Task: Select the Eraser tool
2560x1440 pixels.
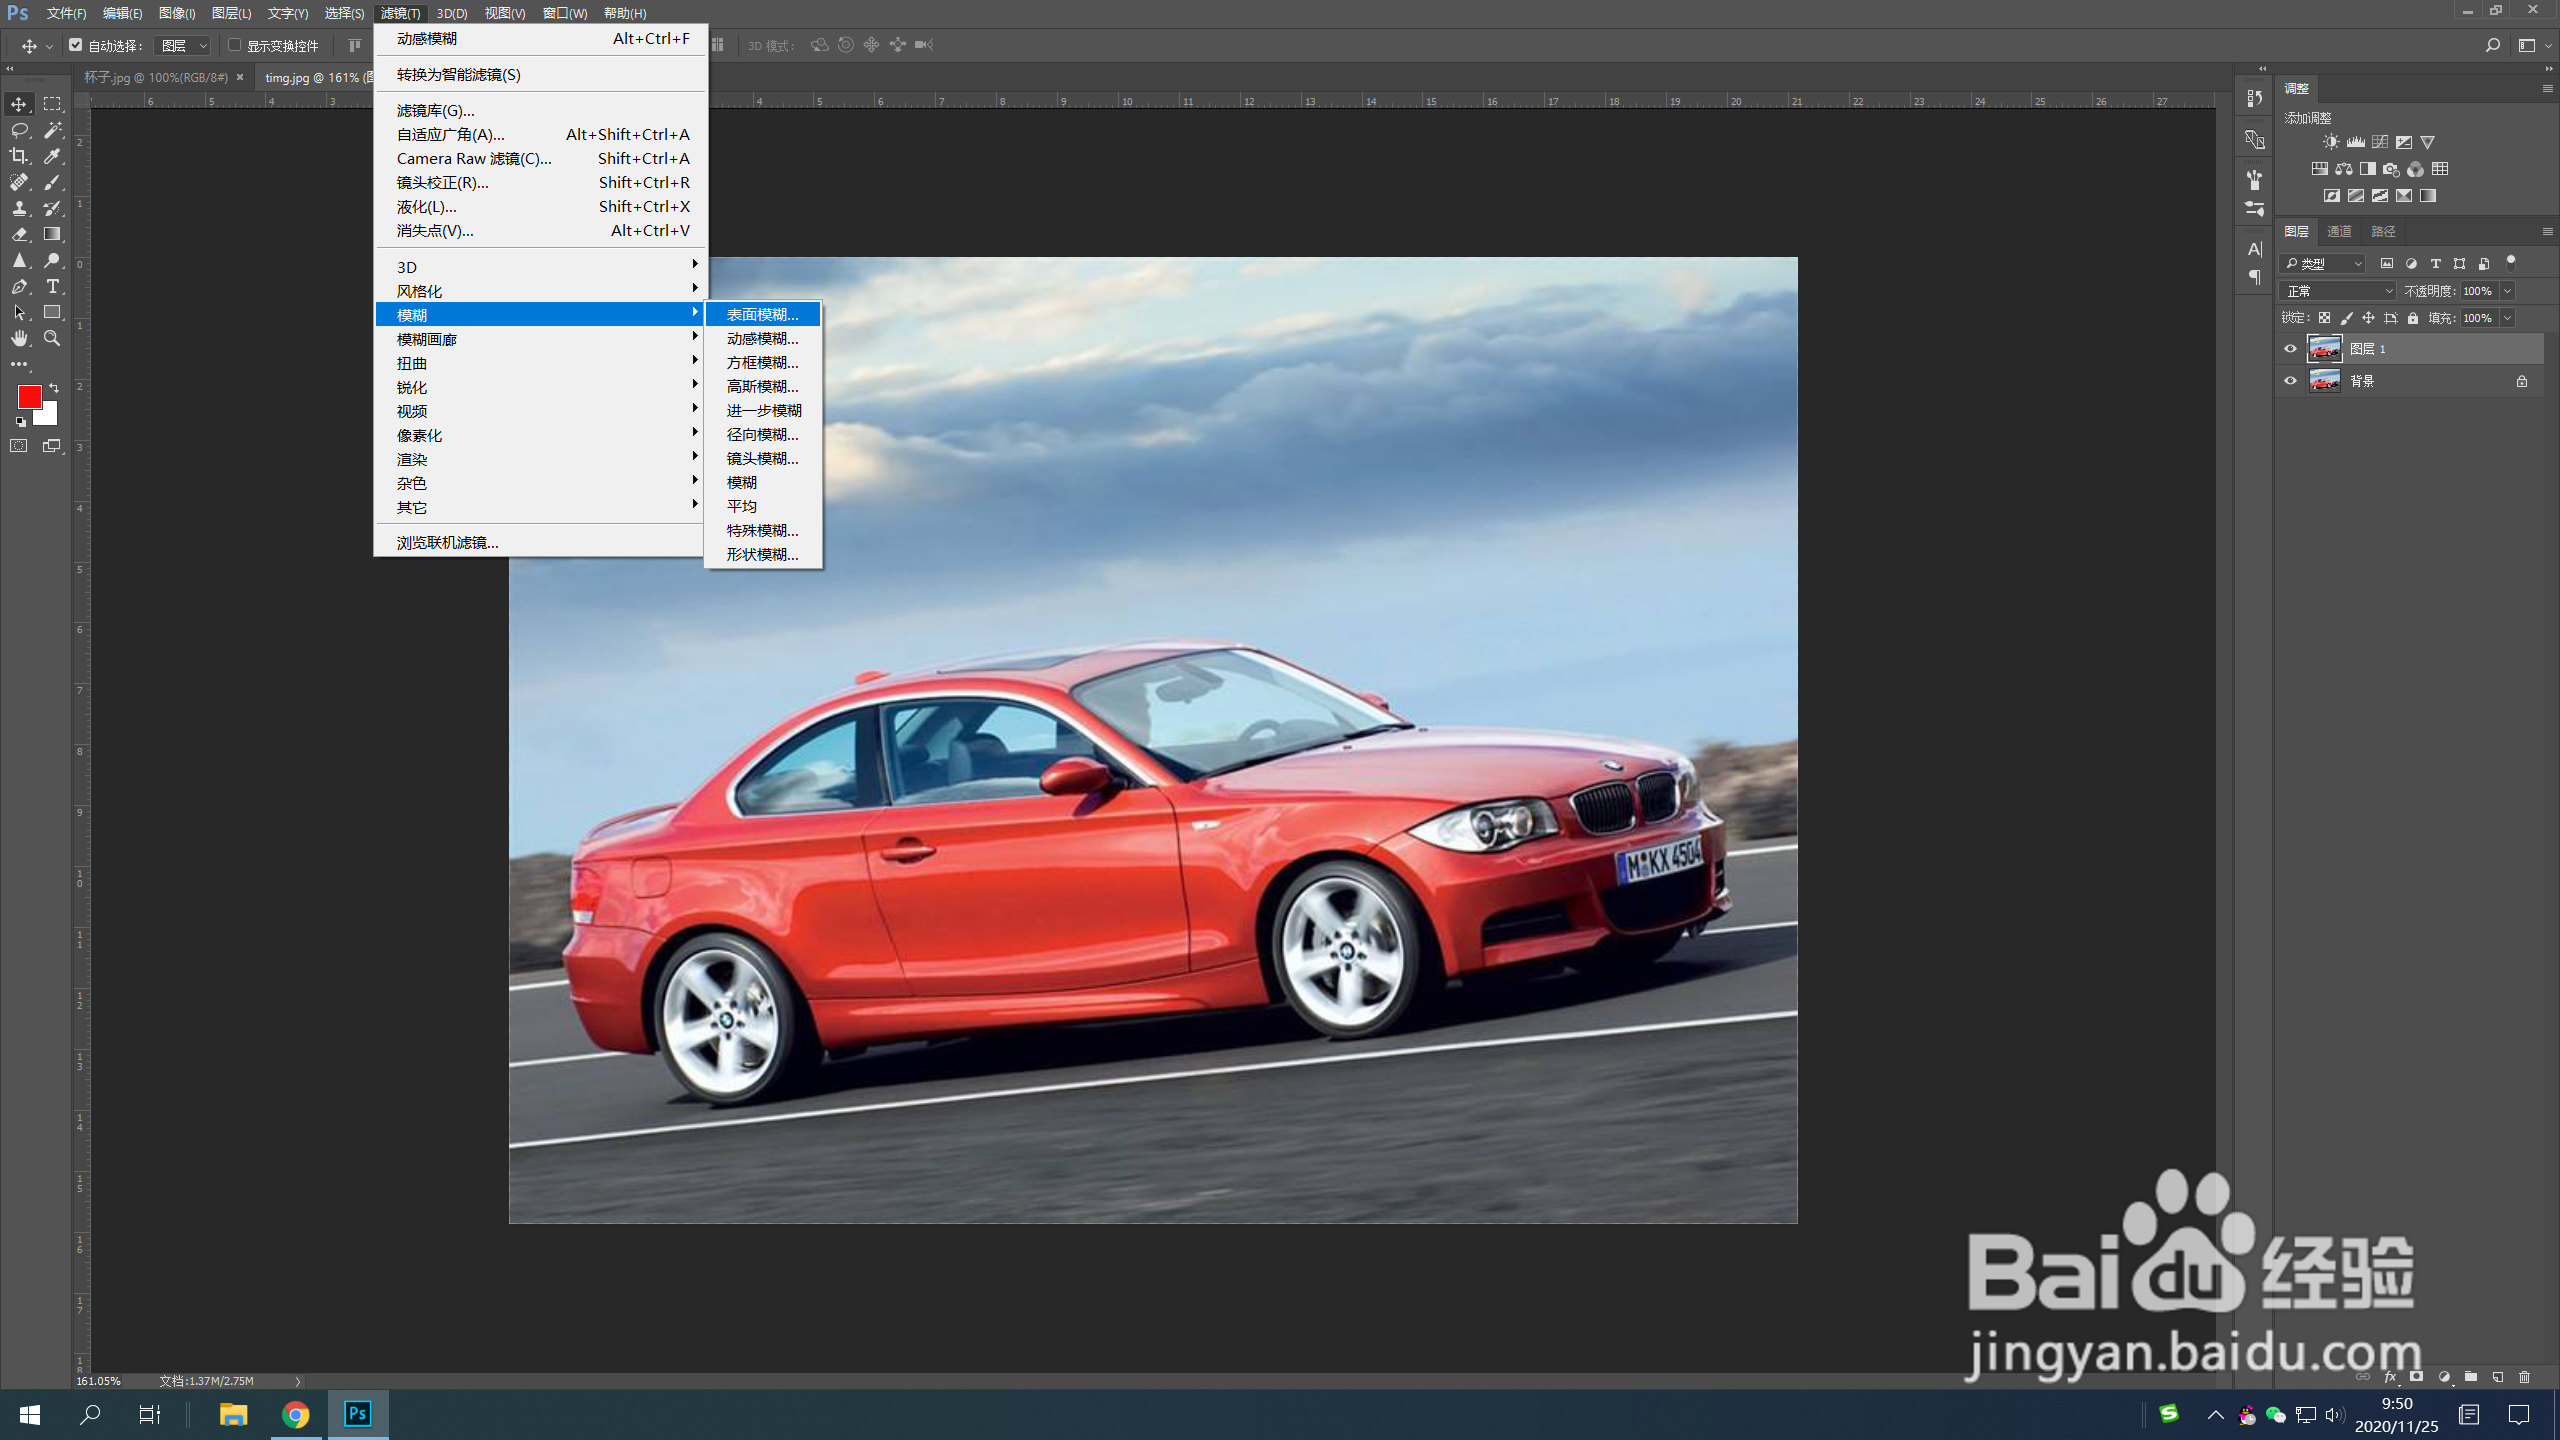Action: click(x=19, y=234)
